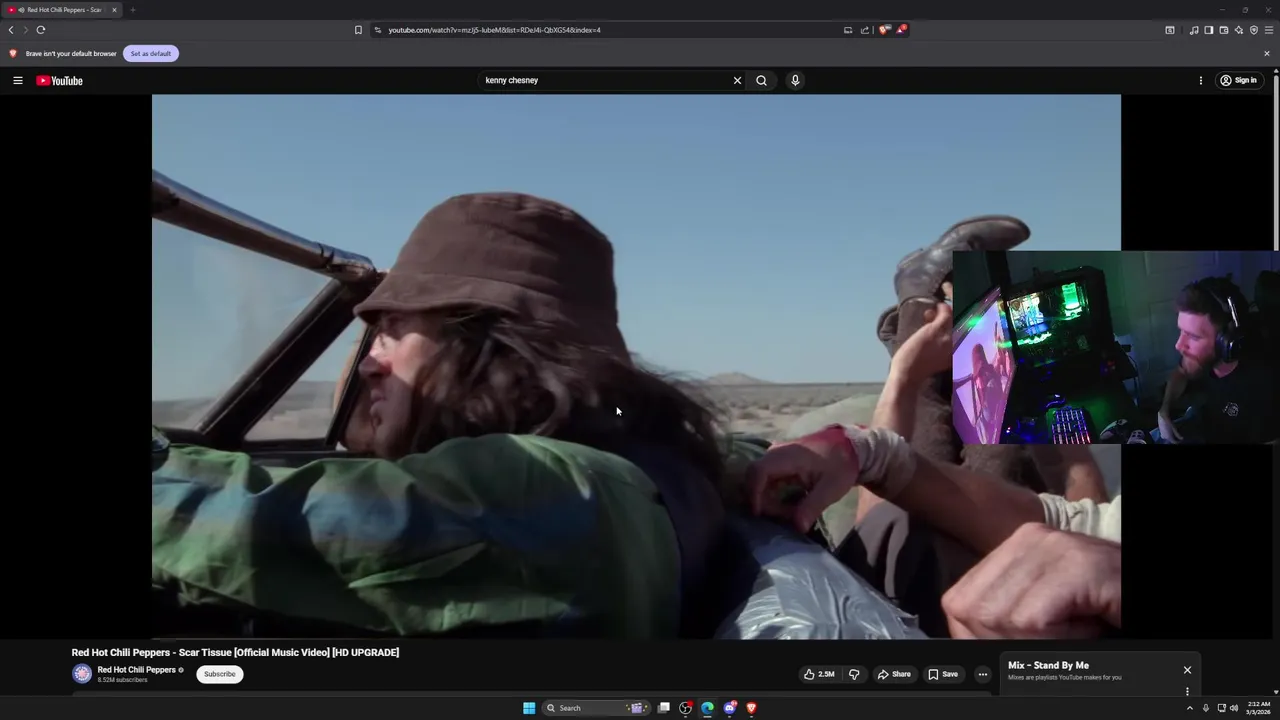Open the YouTube guide hamburger menu
1280x720 pixels.
(18, 80)
